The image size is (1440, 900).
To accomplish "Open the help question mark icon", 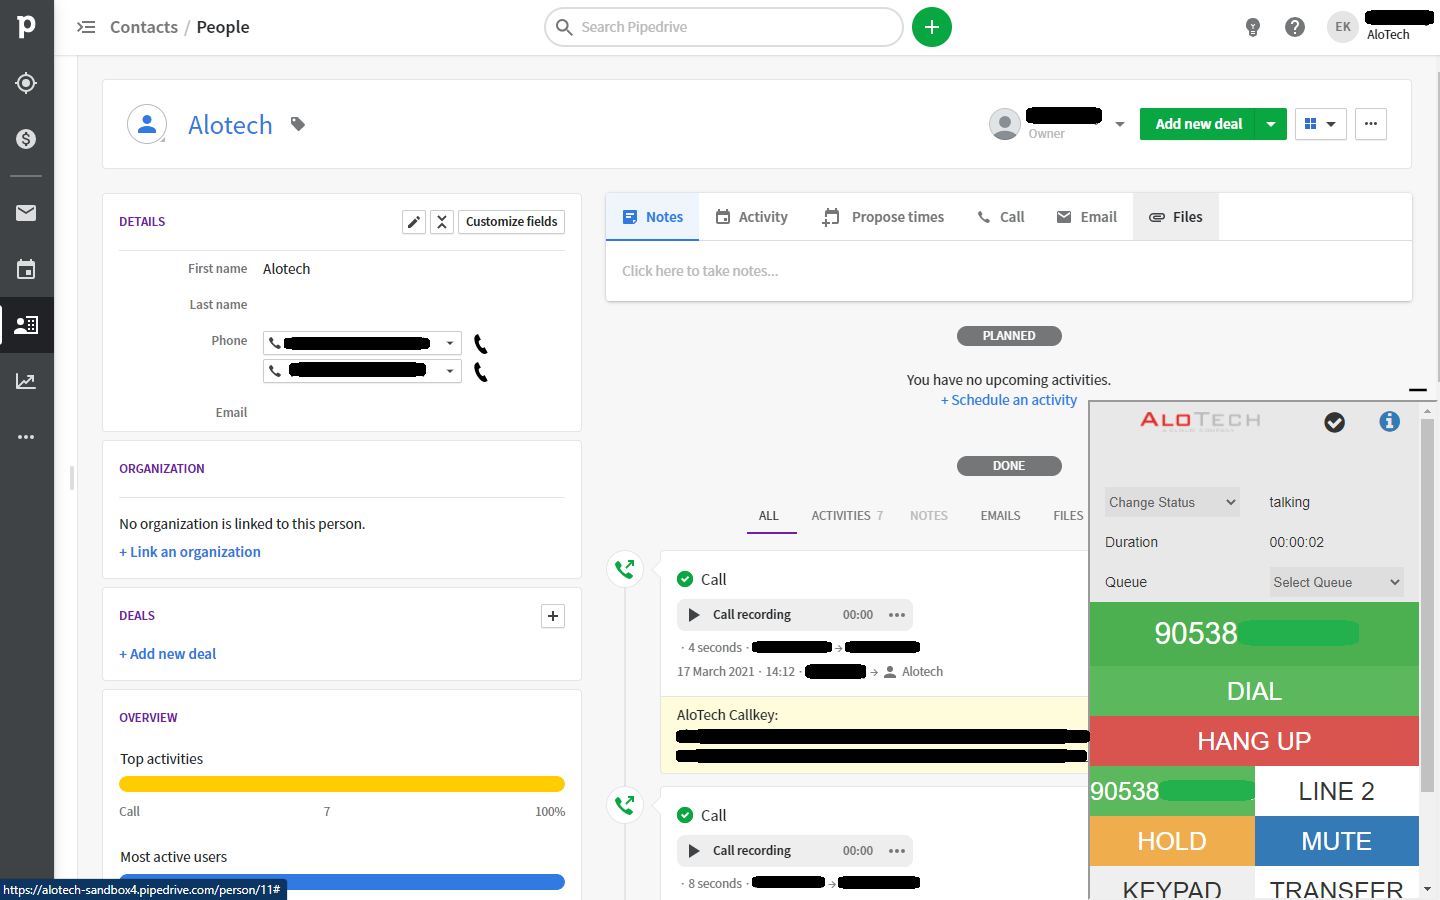I will pyautogui.click(x=1295, y=27).
